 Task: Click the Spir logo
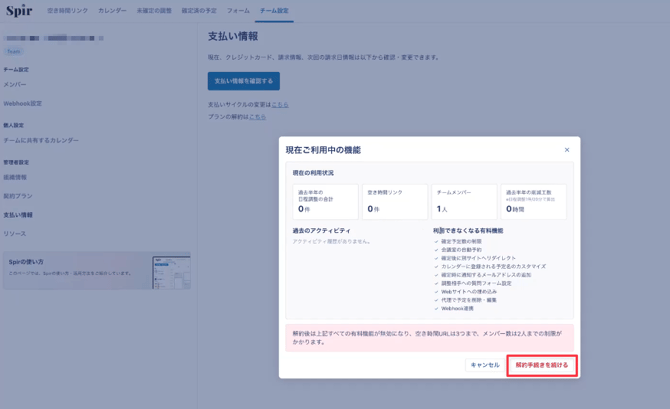(x=19, y=11)
